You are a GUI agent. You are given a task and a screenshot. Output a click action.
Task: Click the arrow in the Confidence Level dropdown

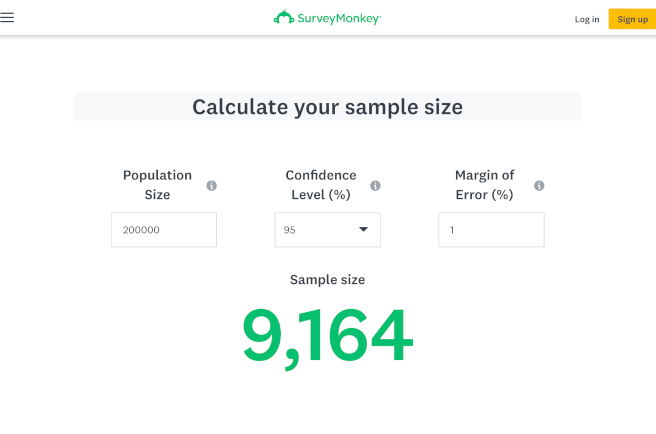point(363,230)
